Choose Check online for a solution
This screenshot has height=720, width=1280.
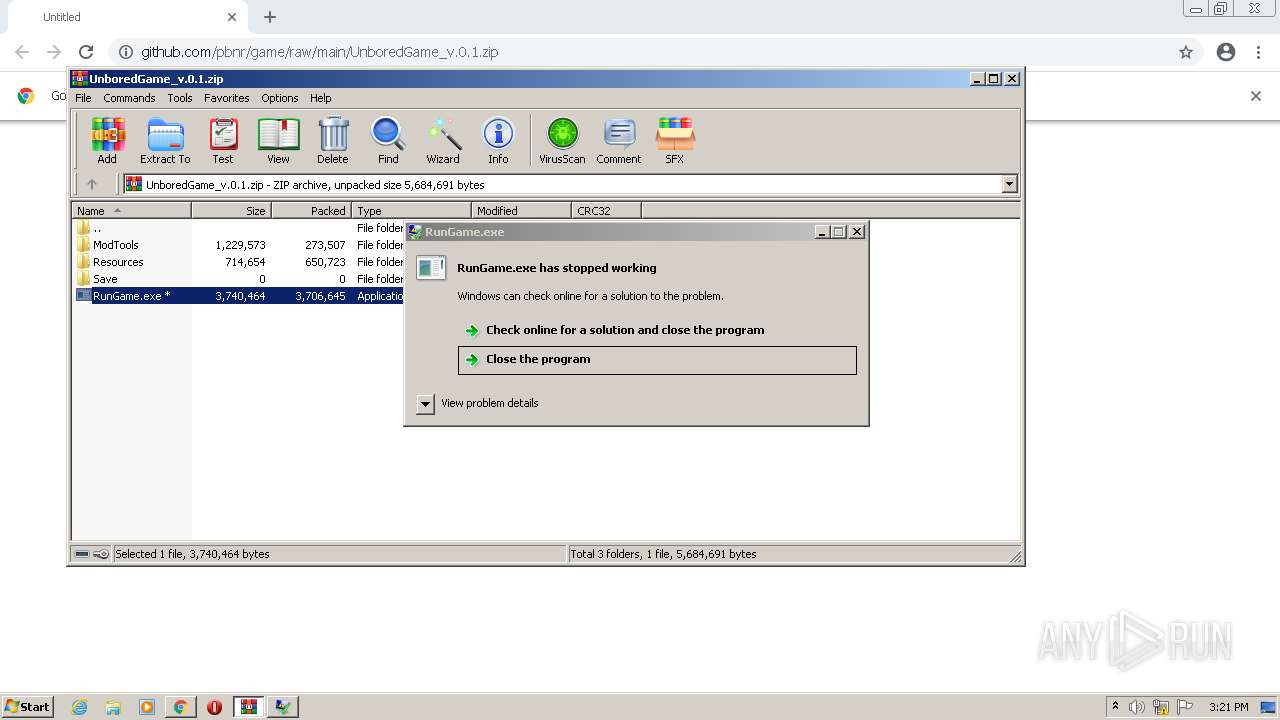pyautogui.click(x=624, y=330)
